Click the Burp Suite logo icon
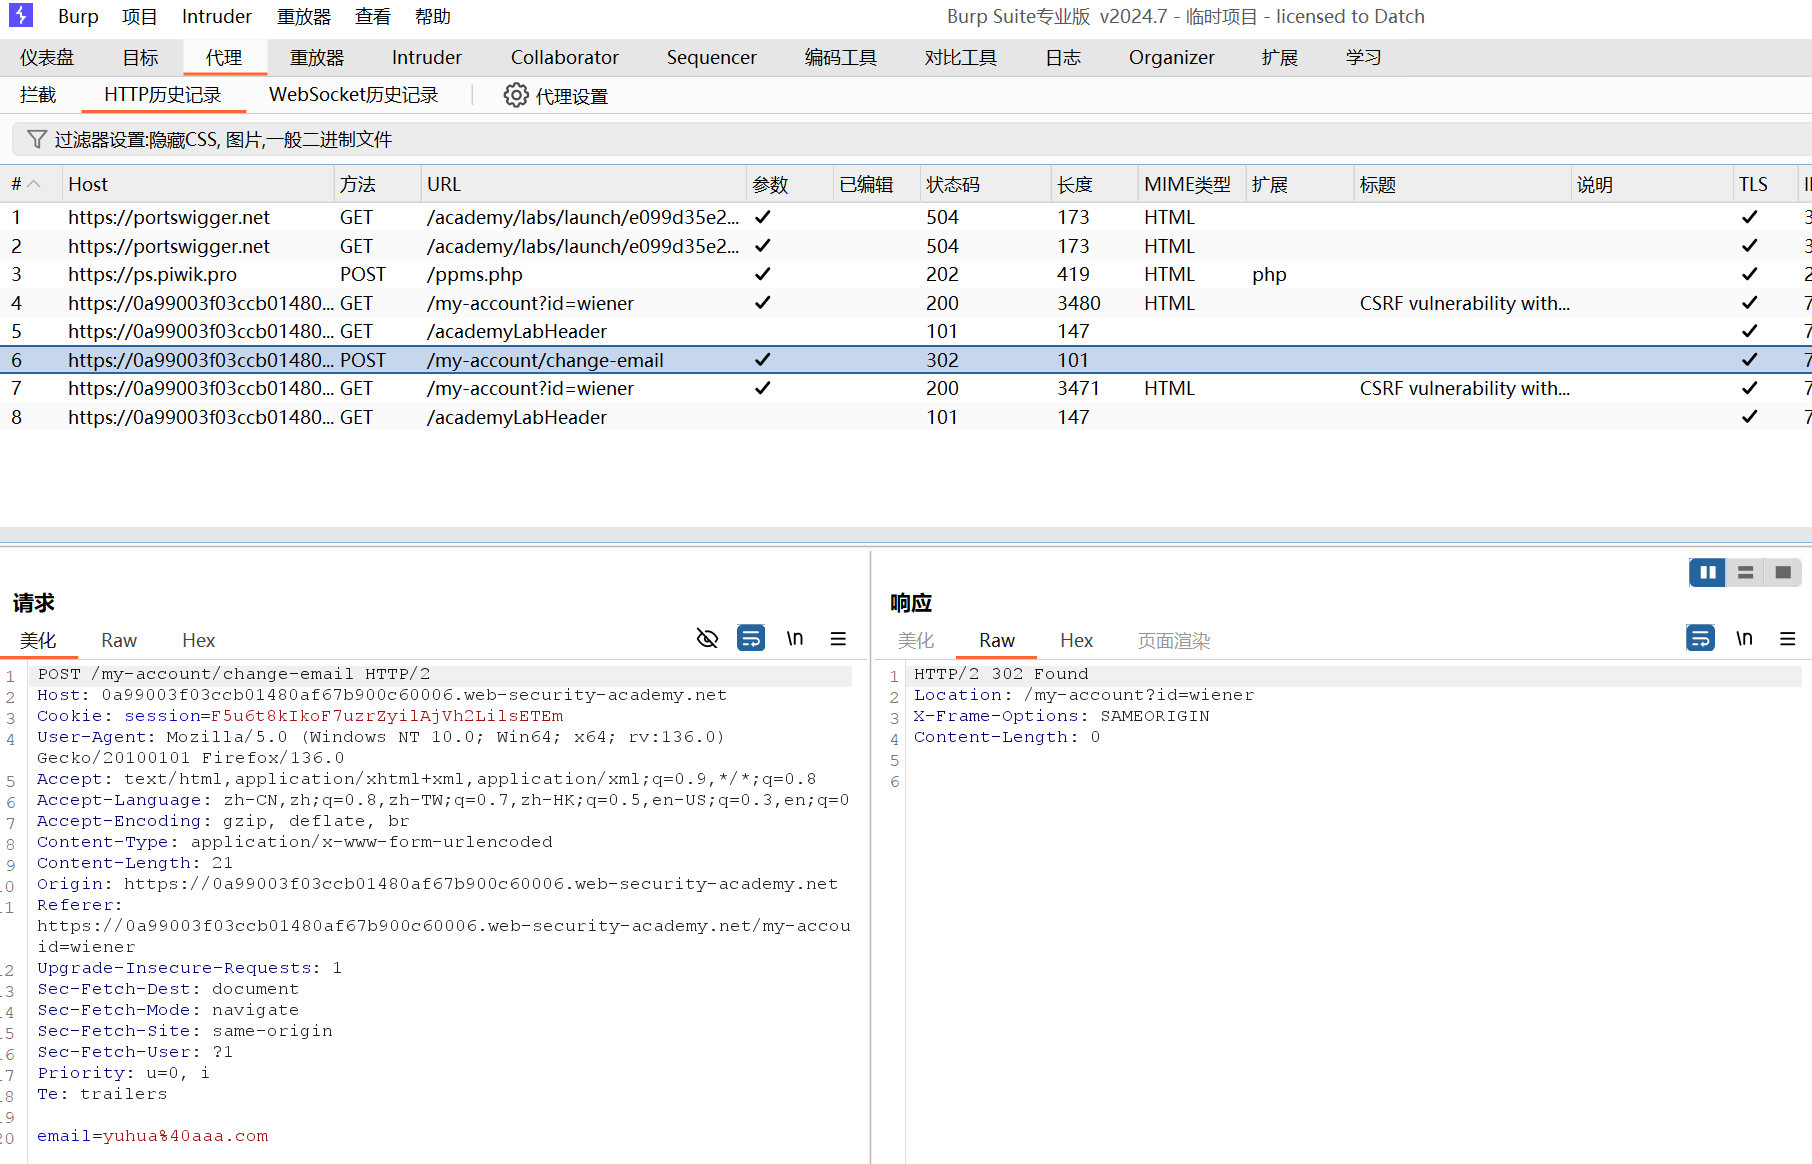 click(20, 16)
